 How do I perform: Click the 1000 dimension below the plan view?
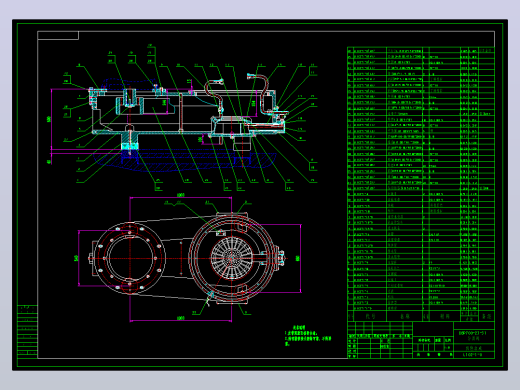tap(181, 319)
